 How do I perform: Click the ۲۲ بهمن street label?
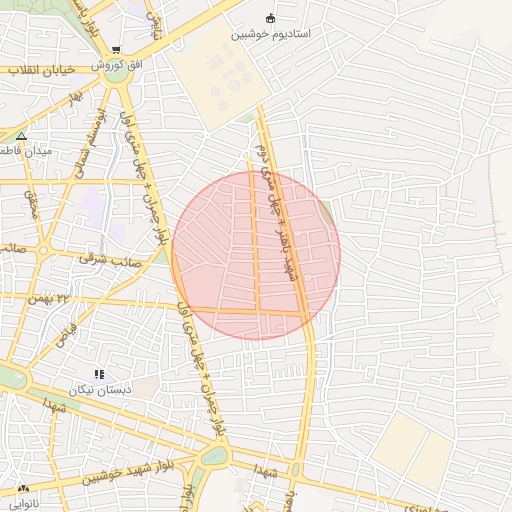pos(48,299)
